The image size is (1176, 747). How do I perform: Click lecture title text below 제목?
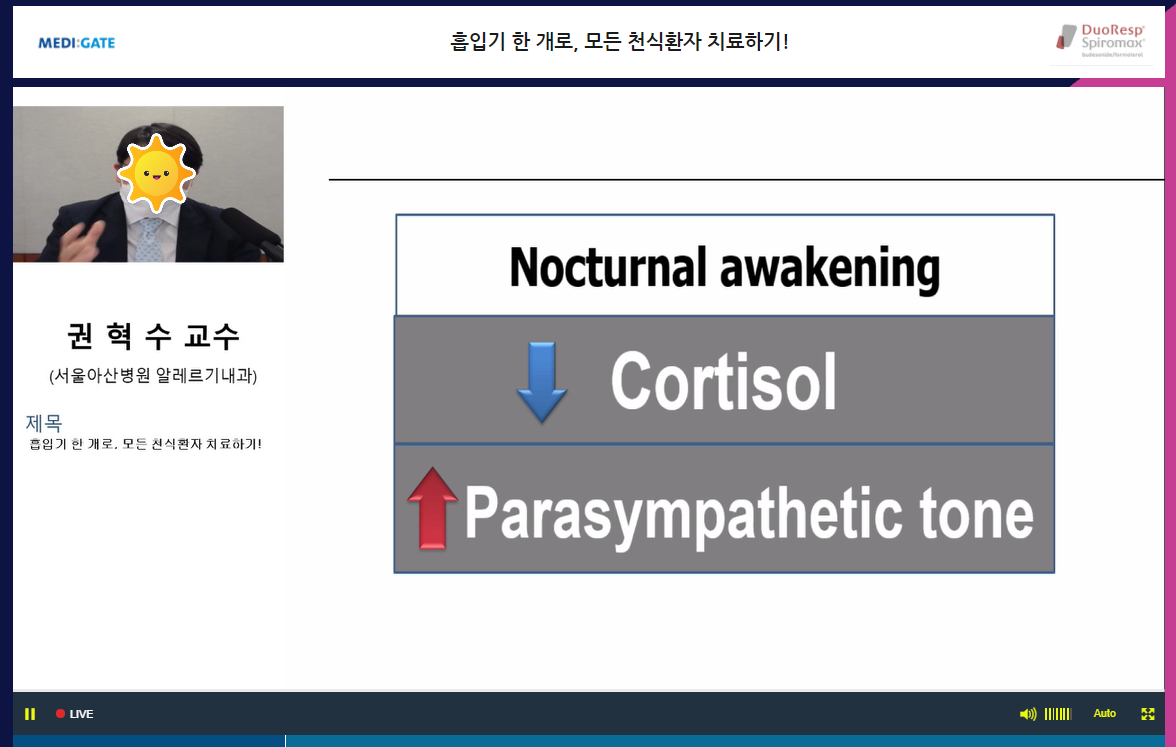[146, 443]
